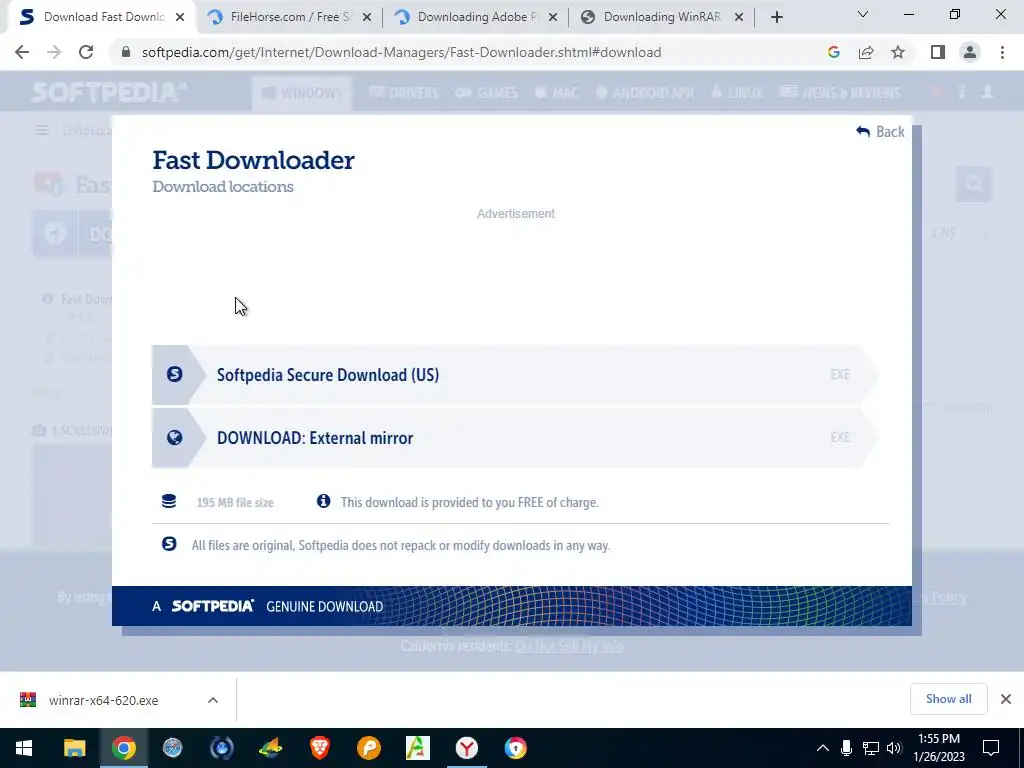Click the microphone icon in the system tray
The width and height of the screenshot is (1024, 768).
tap(846, 748)
